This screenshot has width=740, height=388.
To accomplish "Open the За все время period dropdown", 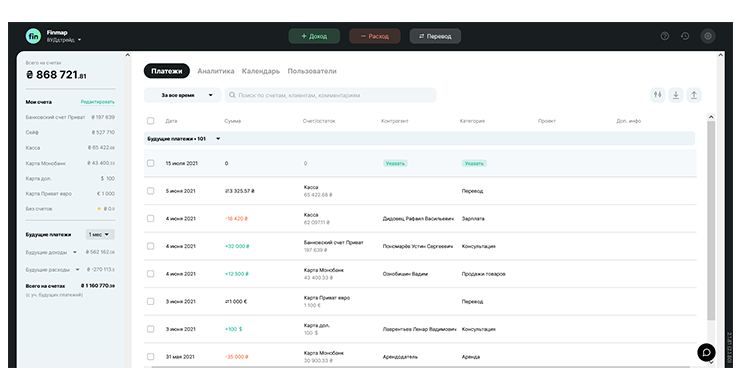I will point(182,95).
